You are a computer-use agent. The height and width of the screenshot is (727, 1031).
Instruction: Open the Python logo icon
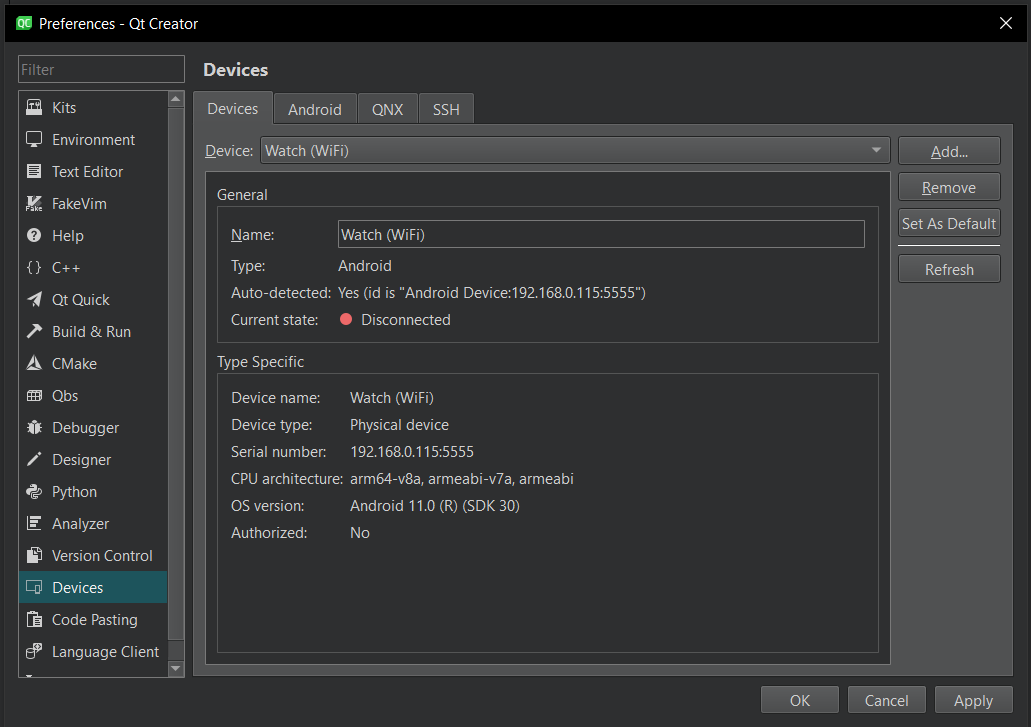click(34, 492)
